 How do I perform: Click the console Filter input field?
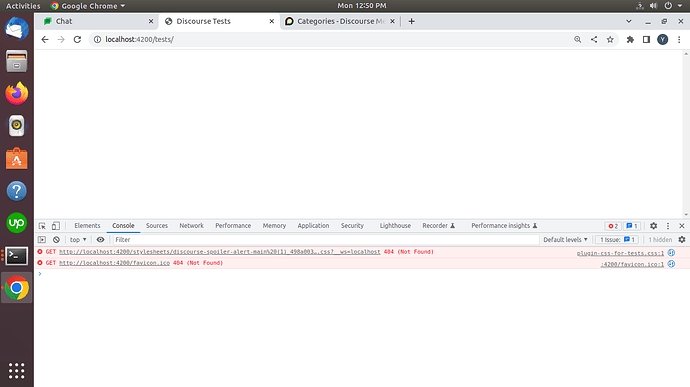click(326, 240)
